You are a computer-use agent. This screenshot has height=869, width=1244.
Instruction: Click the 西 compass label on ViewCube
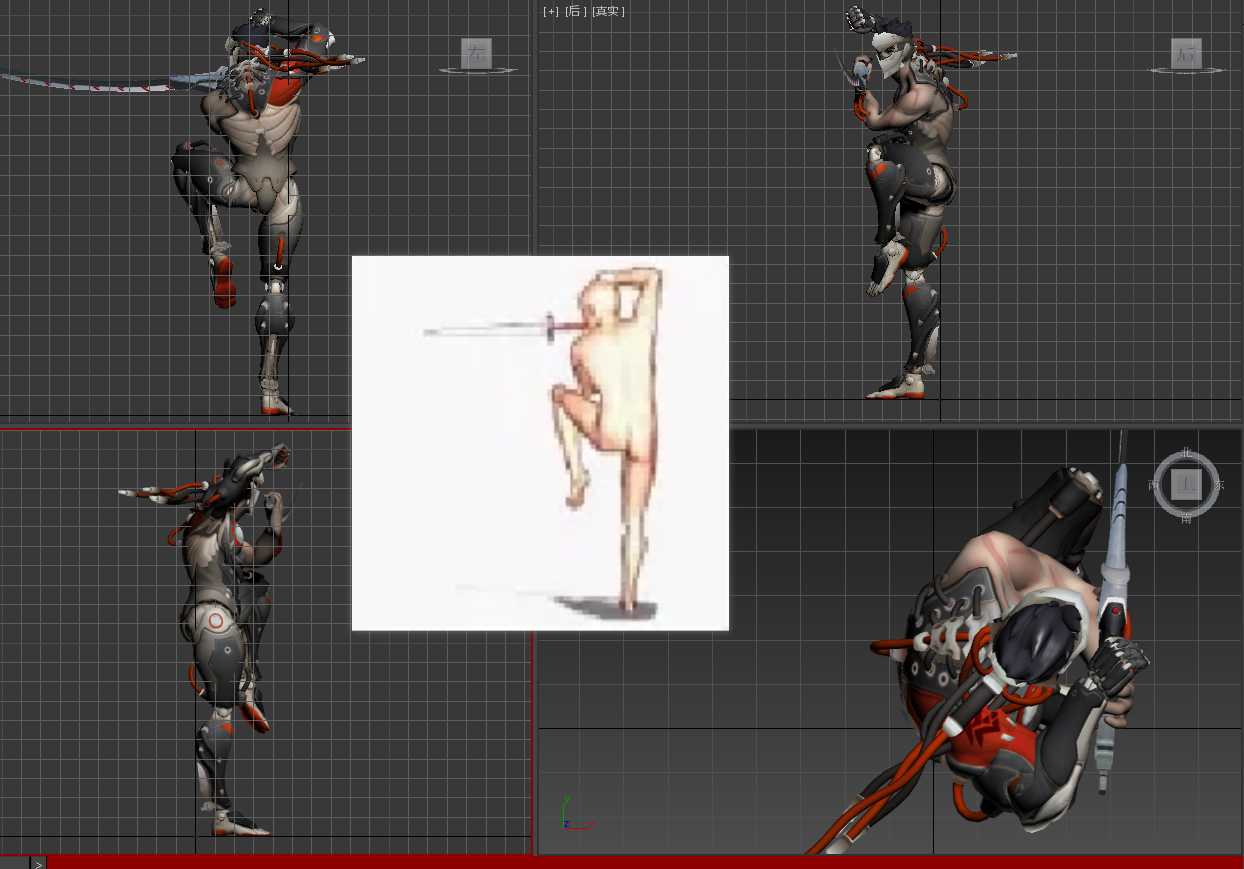coord(1154,485)
